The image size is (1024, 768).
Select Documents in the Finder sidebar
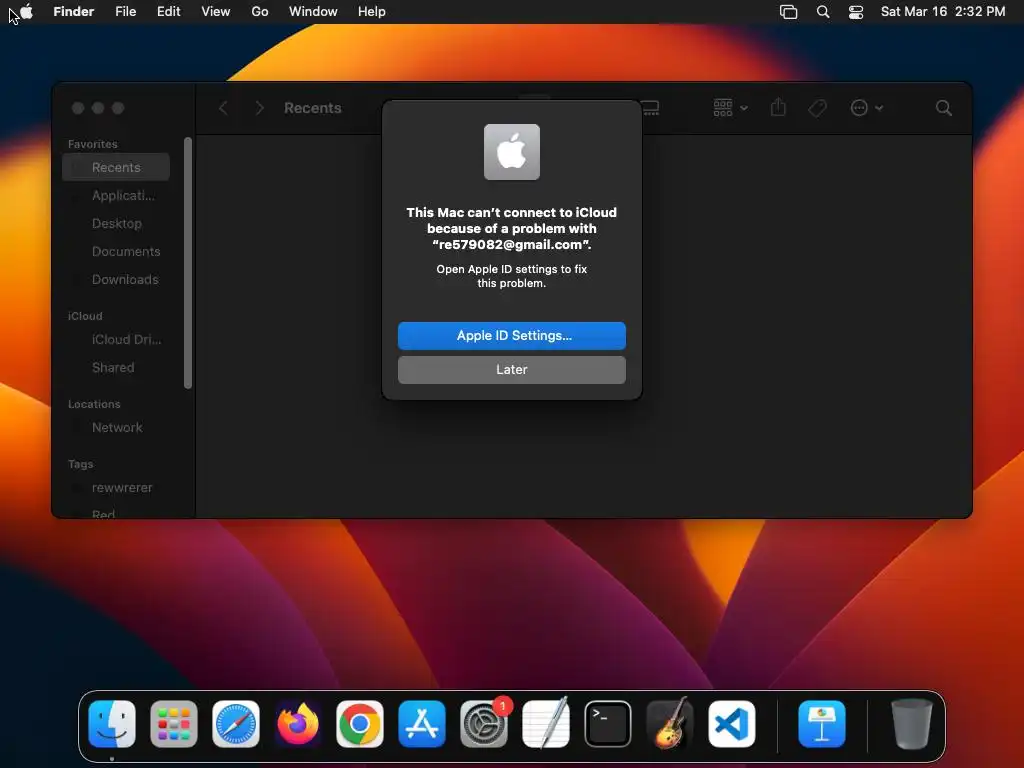pyautogui.click(x=116, y=251)
